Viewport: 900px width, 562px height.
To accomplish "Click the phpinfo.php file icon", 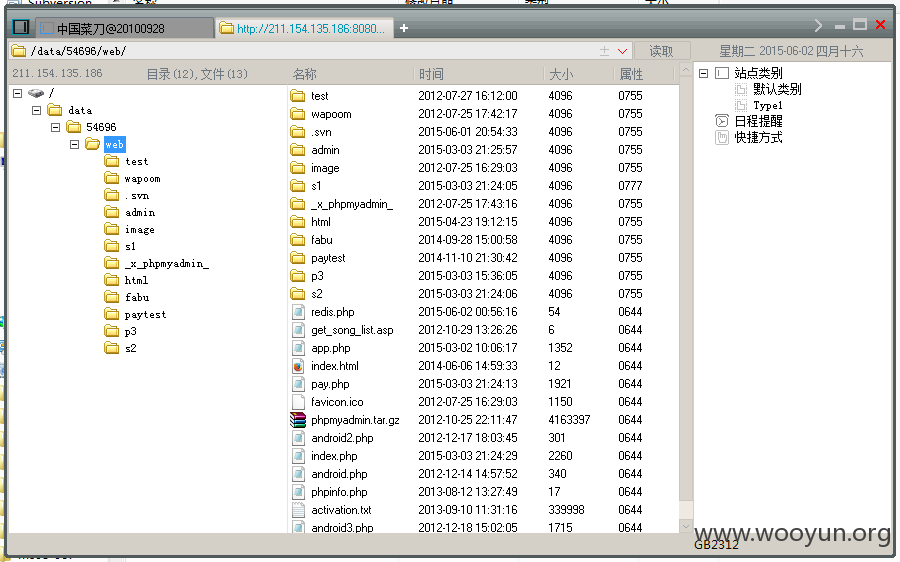I will (298, 492).
